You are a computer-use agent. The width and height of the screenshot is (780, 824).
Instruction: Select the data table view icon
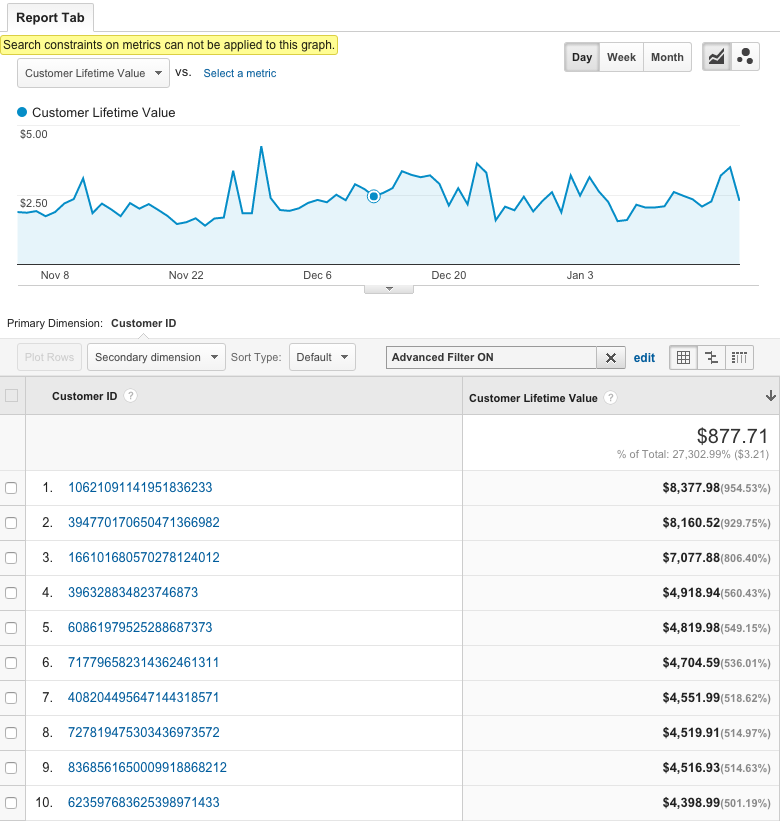683,358
